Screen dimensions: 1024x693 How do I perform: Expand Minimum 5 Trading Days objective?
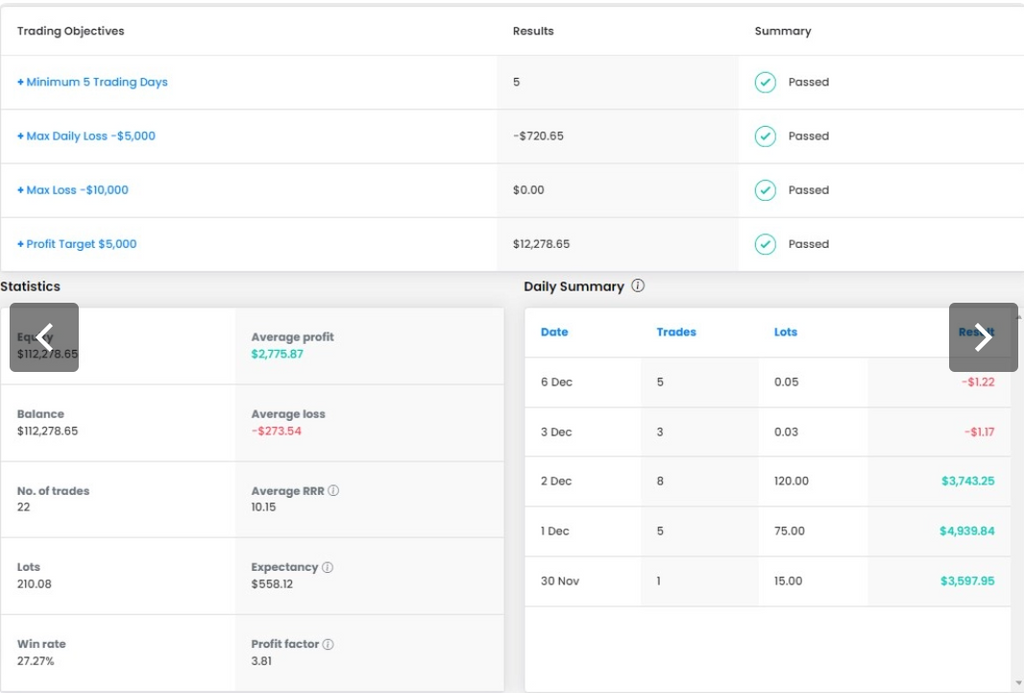click(92, 82)
